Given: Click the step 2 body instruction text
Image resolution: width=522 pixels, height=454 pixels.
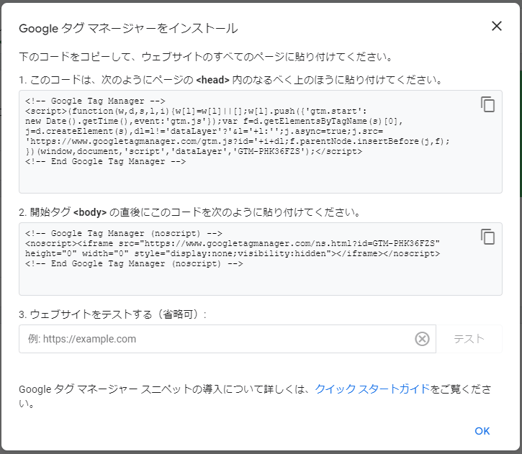Looking at the screenshot, I should pyautogui.click(x=190, y=212).
